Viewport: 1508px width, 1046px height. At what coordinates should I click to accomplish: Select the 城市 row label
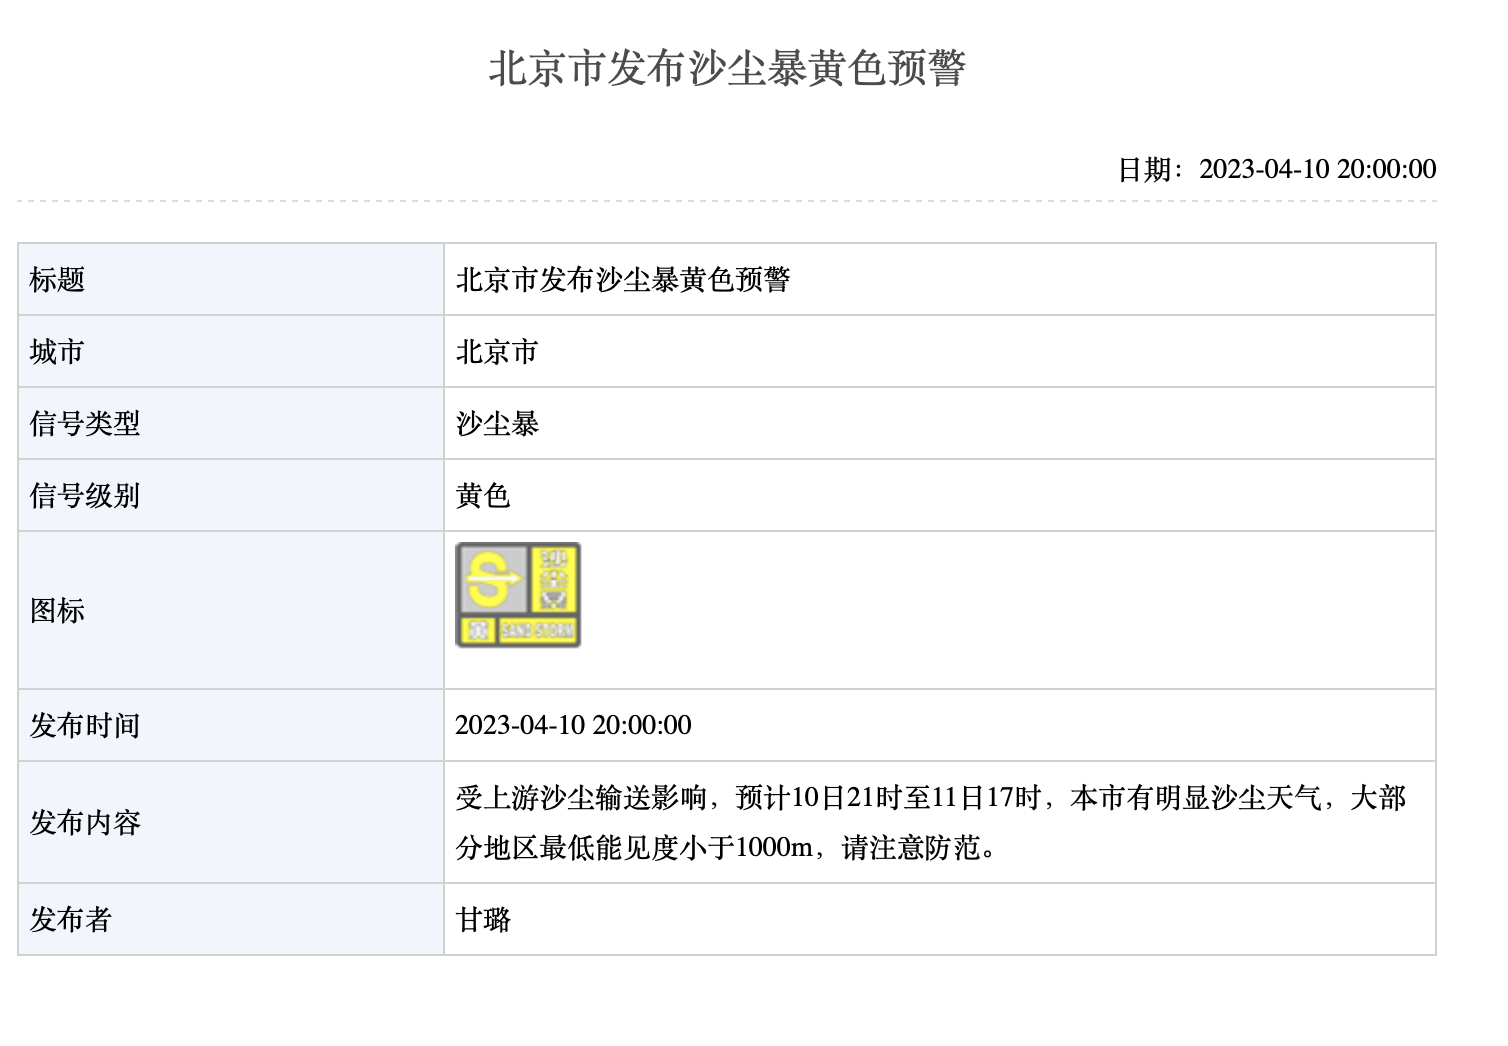point(57,352)
